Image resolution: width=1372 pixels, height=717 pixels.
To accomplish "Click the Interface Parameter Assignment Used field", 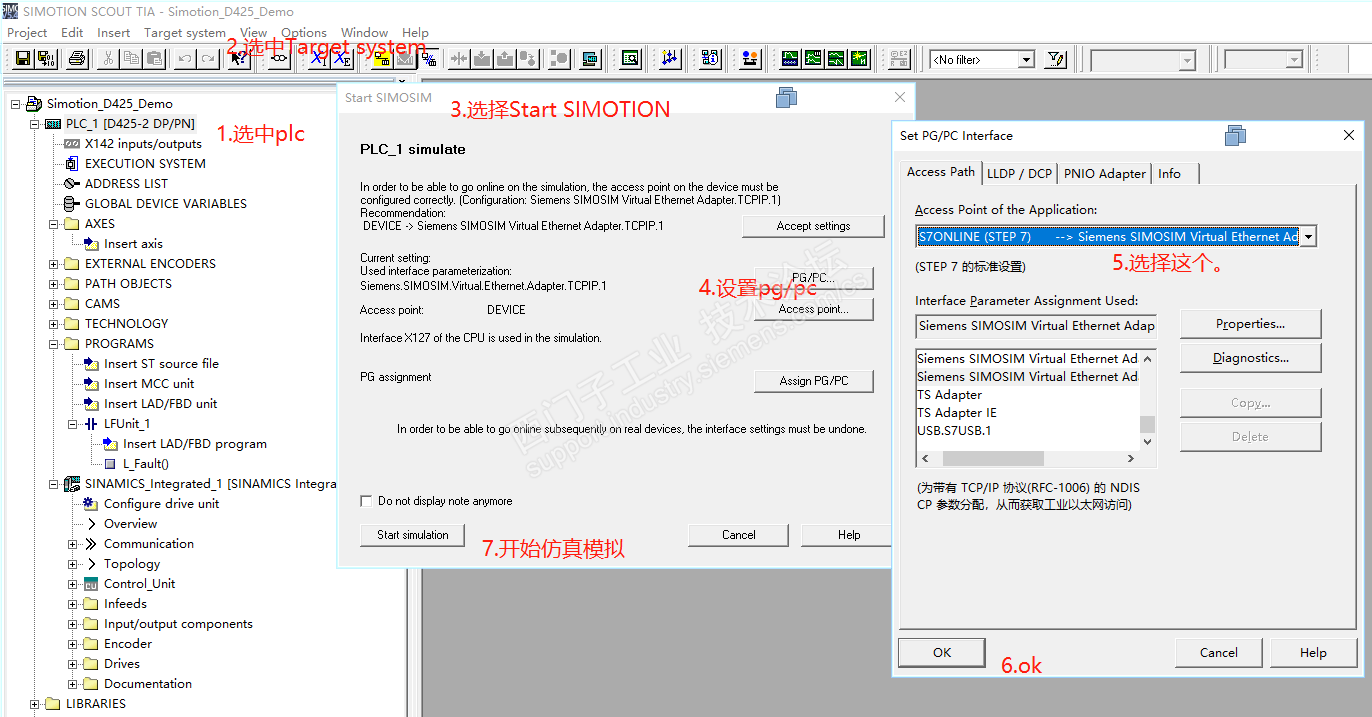I will (x=1035, y=326).
